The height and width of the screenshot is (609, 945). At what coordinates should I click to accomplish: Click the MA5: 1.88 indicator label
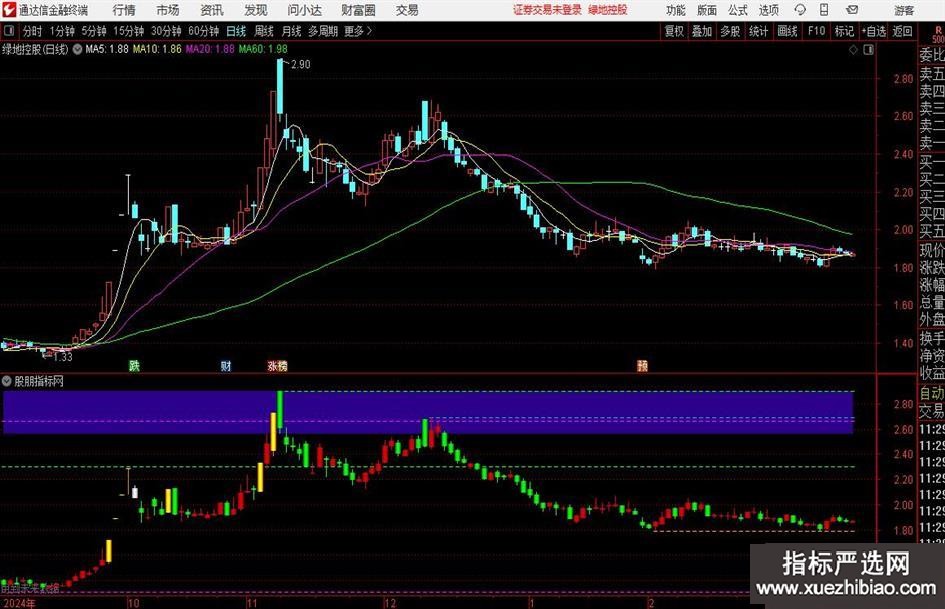(x=107, y=49)
